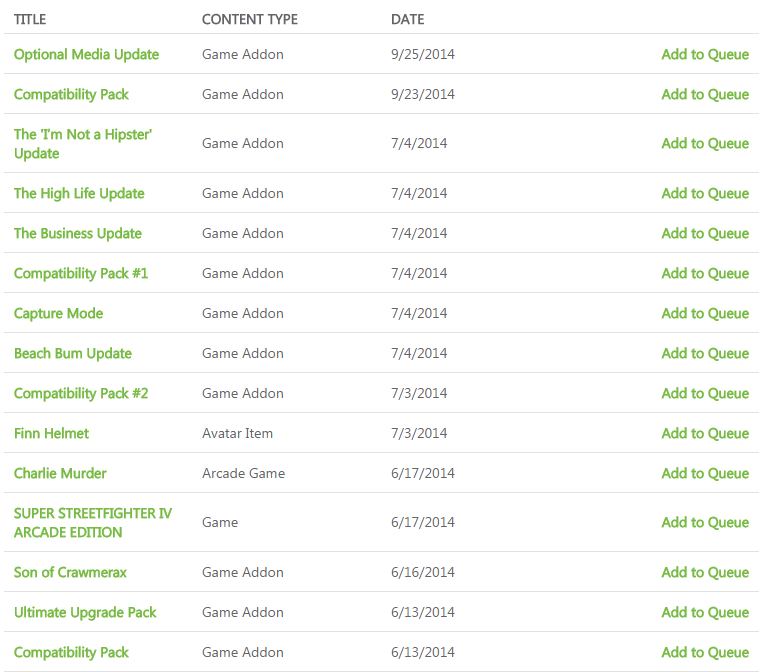The width and height of the screenshot is (765, 672).
Task: Open the Charlie Murder arcade game
Action: 60,473
